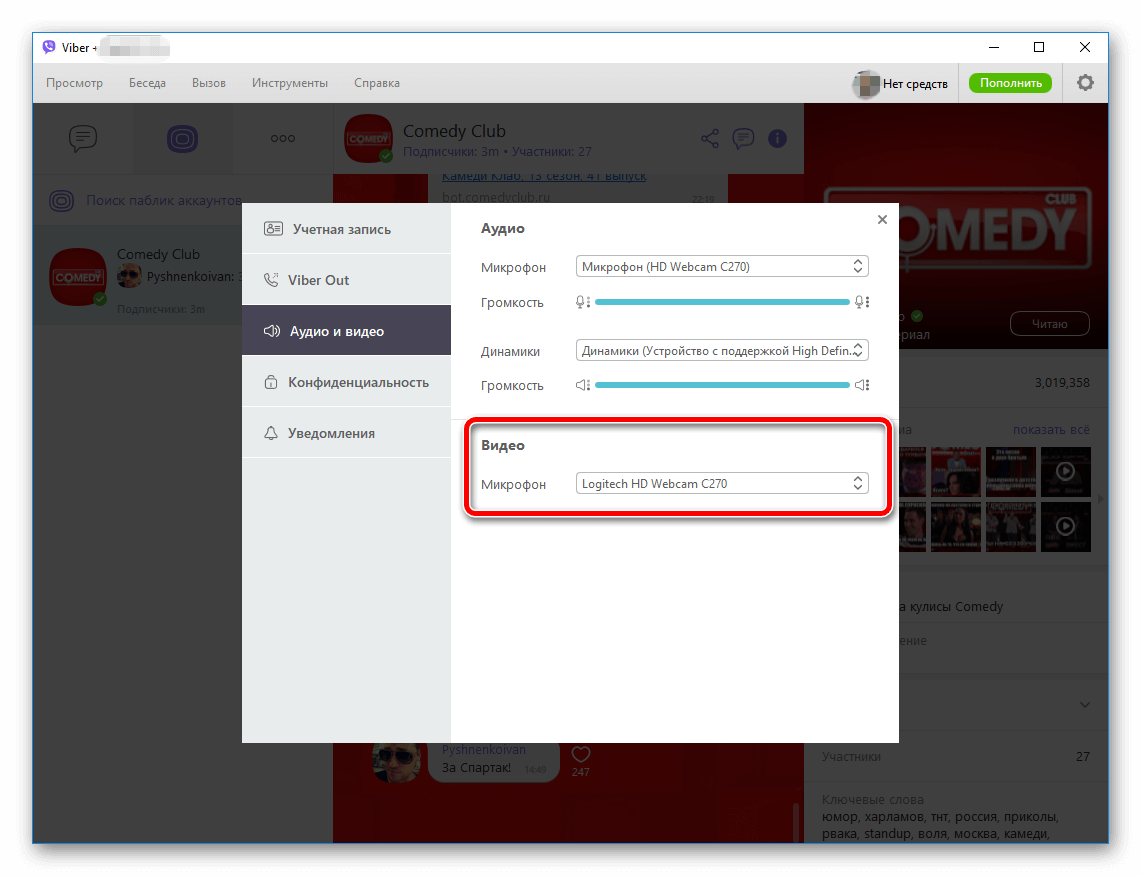Click the low microphone volume icon
The height and width of the screenshot is (876, 1141).
(x=582, y=302)
